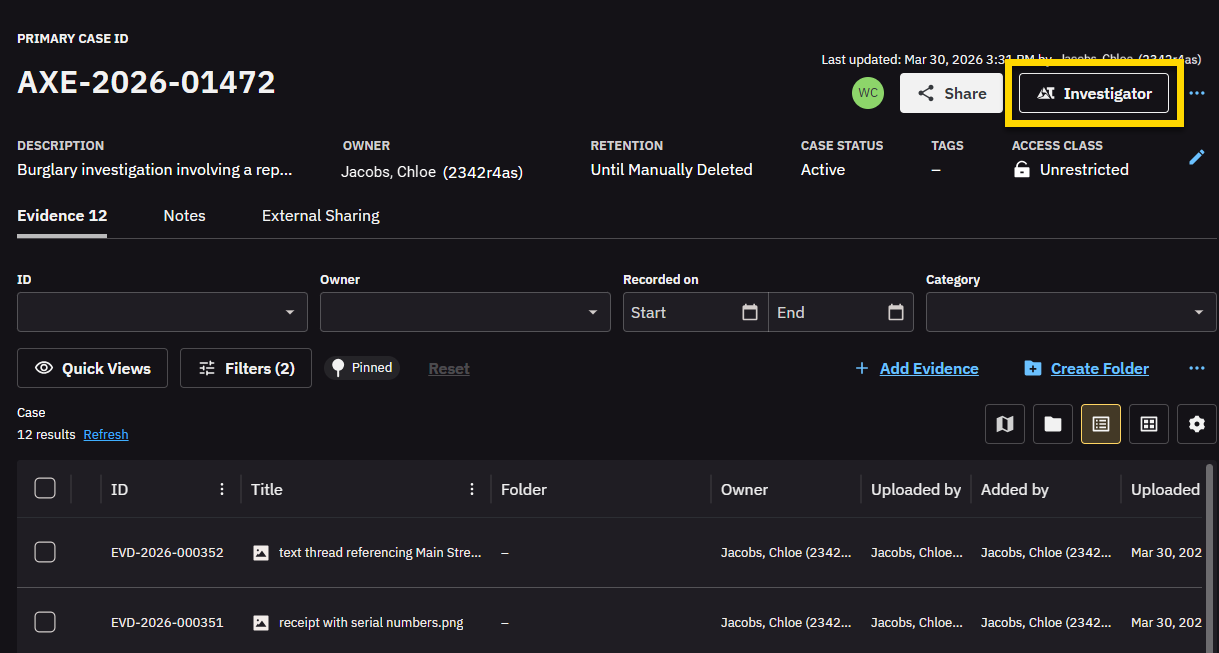1219x653 pixels.
Task: Switch to the Notes tab
Action: point(184,216)
